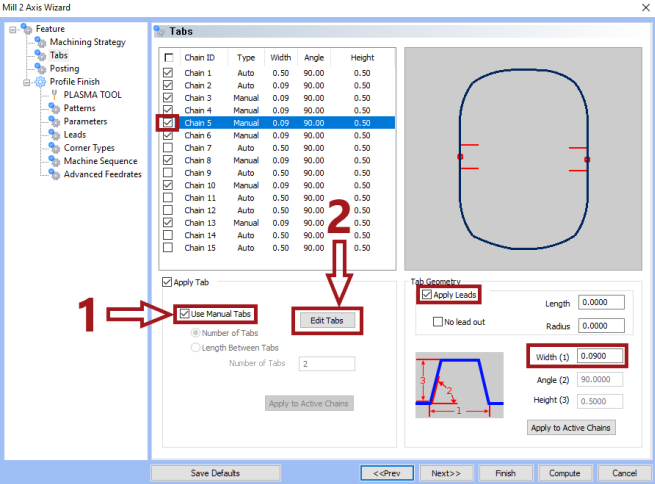This screenshot has width=655, height=484.
Task: Click the lead Length input field
Action: click(601, 302)
